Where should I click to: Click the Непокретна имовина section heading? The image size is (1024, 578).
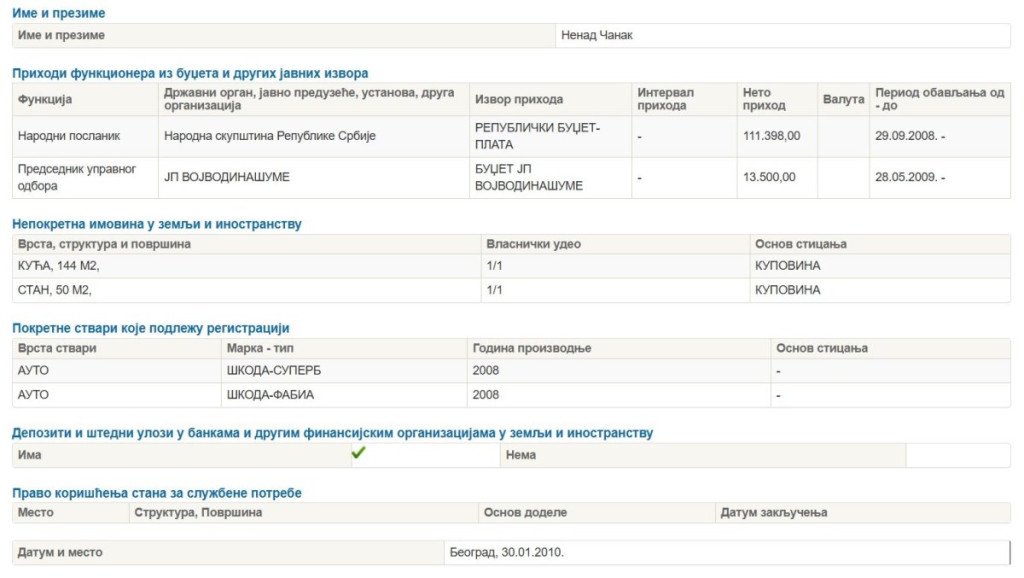[x=156, y=224]
